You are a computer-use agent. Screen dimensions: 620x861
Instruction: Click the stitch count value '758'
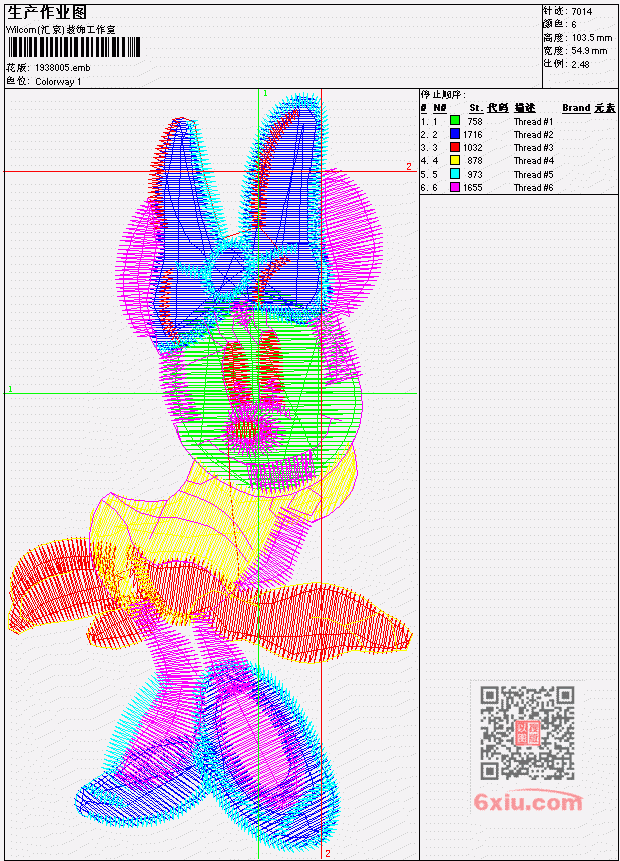click(475, 121)
